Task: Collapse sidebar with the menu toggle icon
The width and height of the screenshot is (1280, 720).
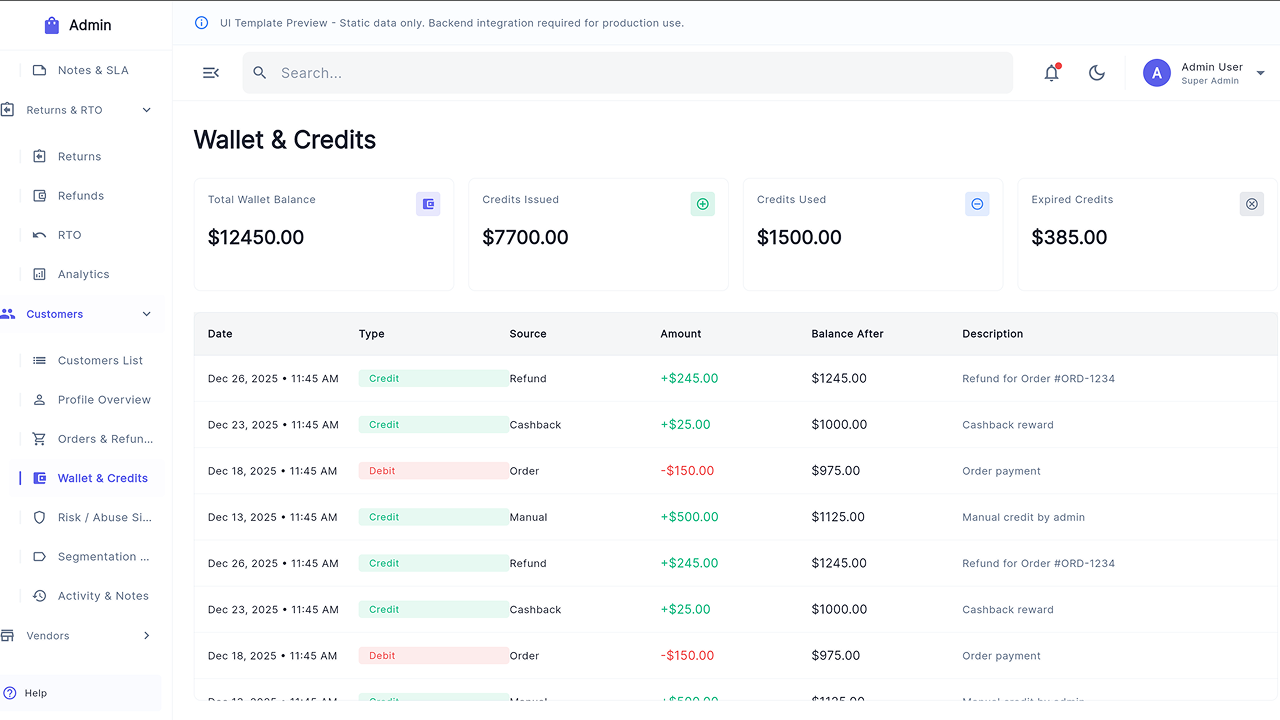Action: (x=211, y=73)
